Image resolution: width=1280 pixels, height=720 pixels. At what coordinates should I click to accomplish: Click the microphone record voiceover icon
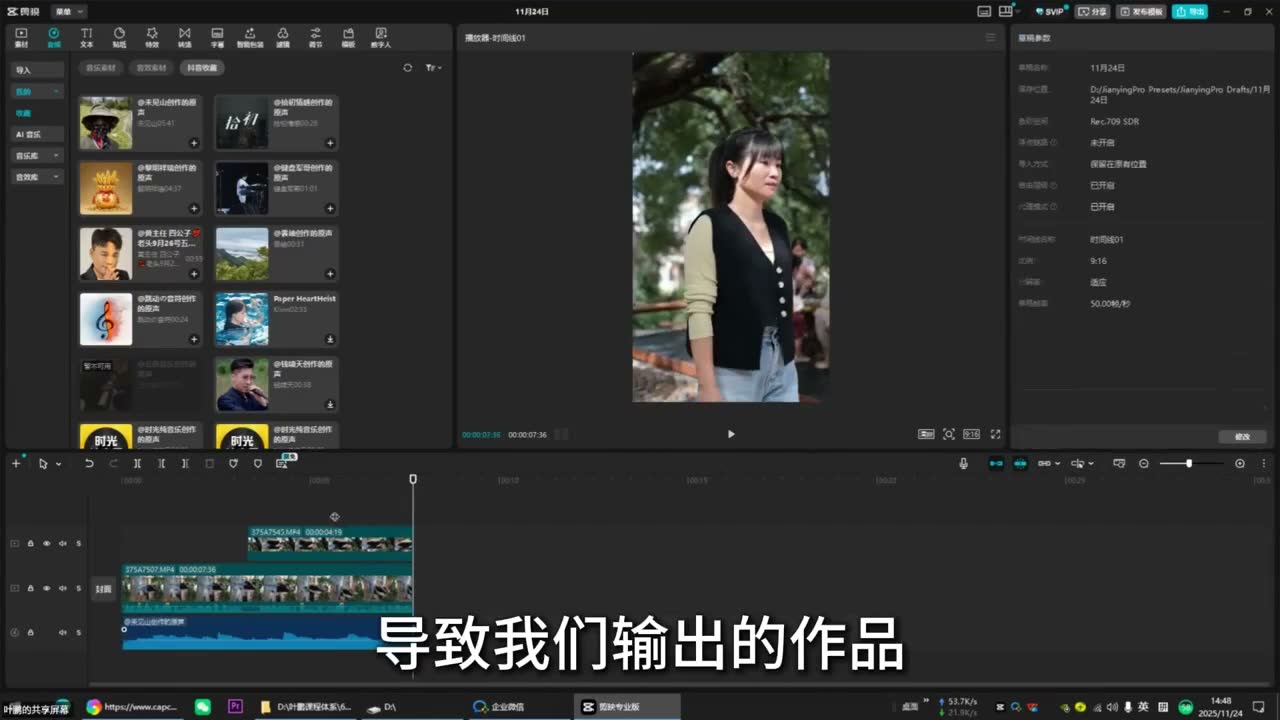[x=963, y=463]
